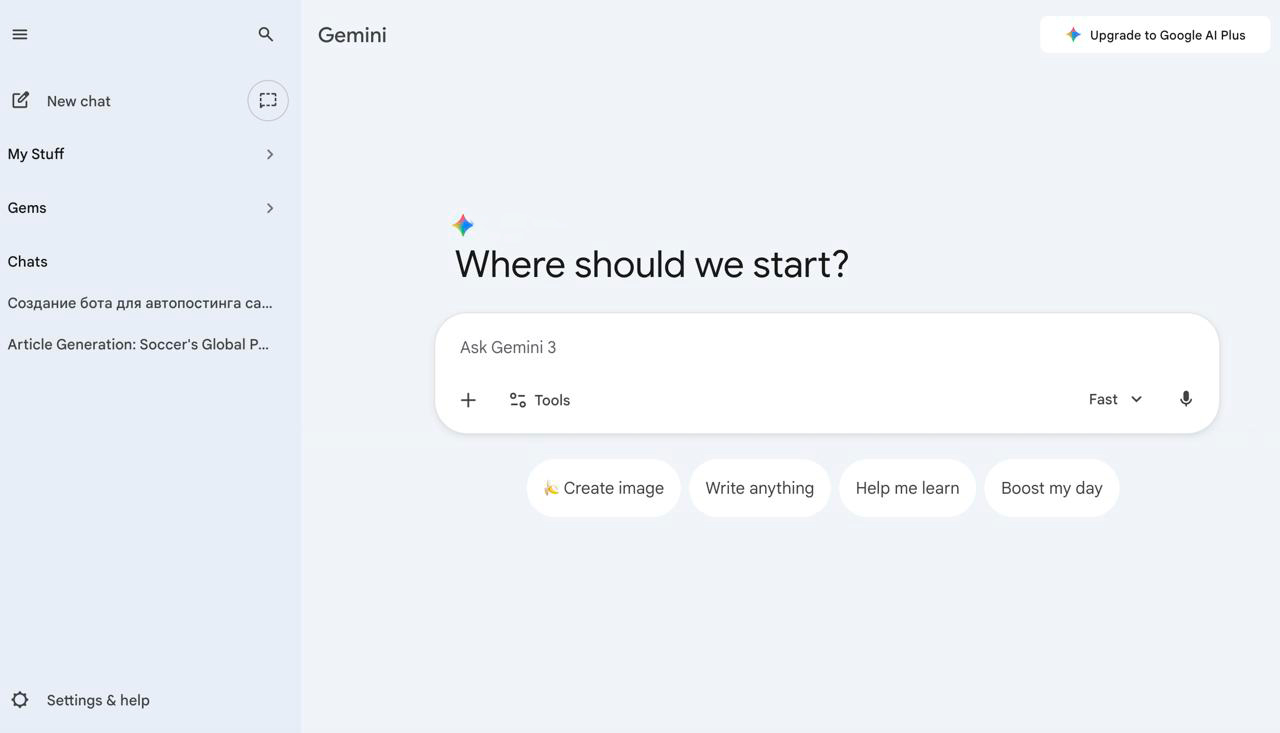
Task: Open Article Generation Soccer chat
Action: [x=141, y=344]
